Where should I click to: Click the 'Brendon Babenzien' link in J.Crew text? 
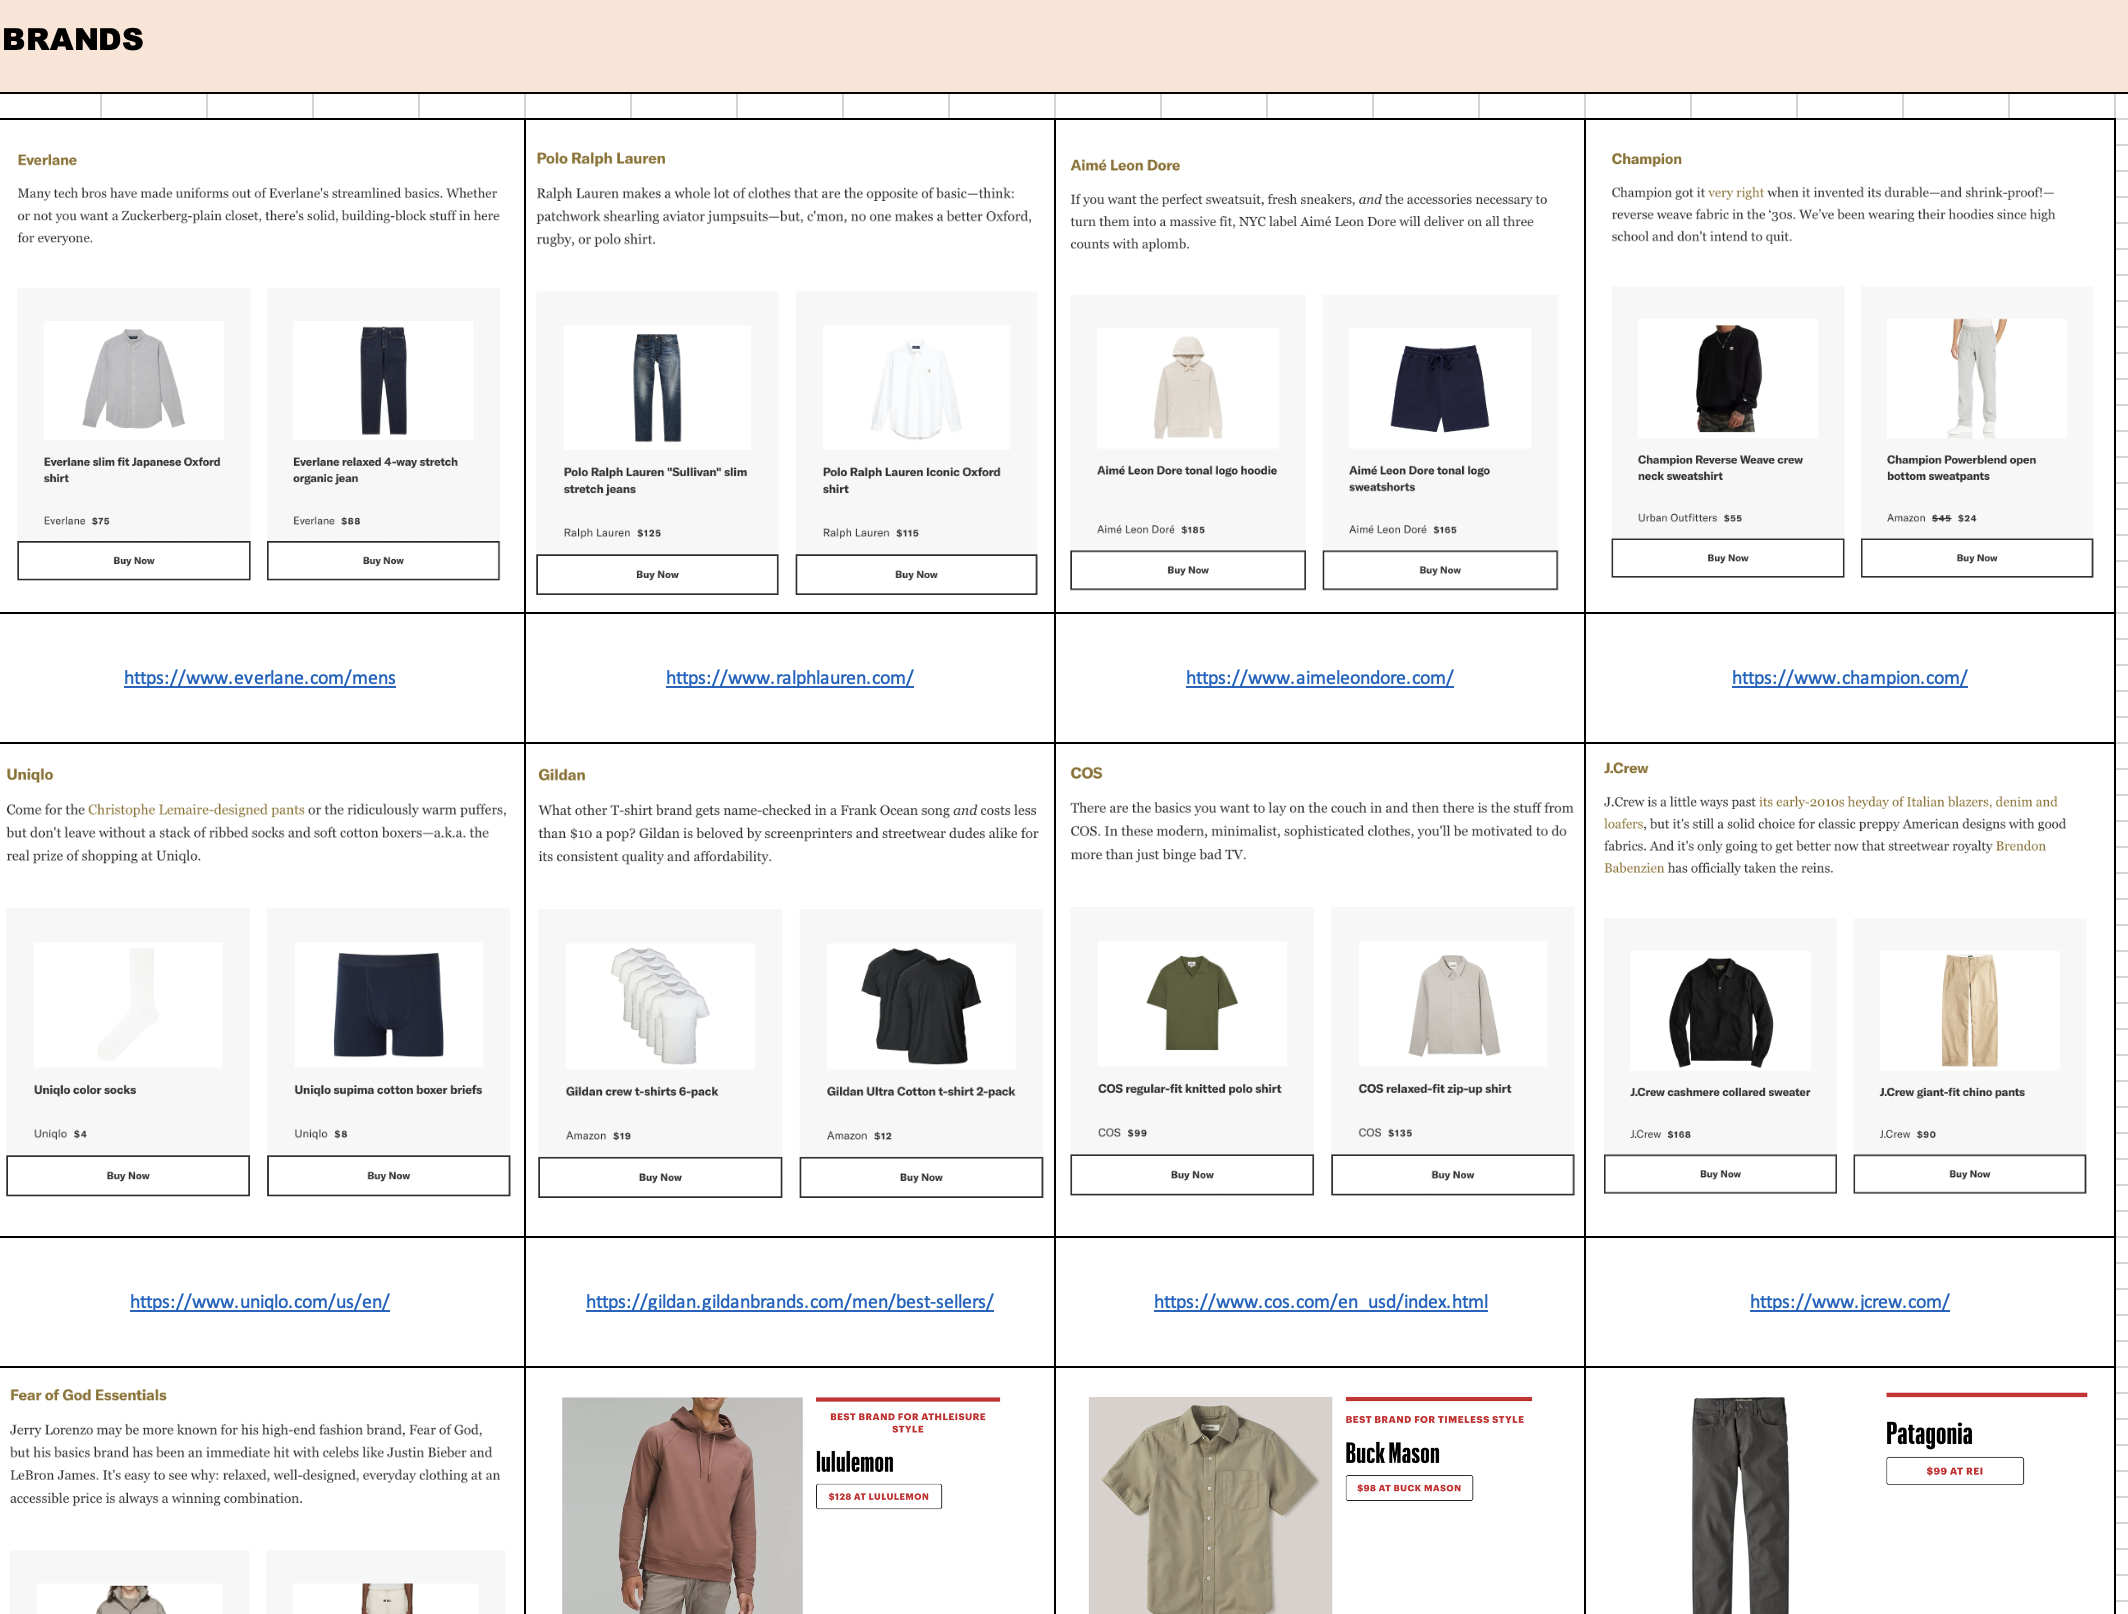(1825, 857)
